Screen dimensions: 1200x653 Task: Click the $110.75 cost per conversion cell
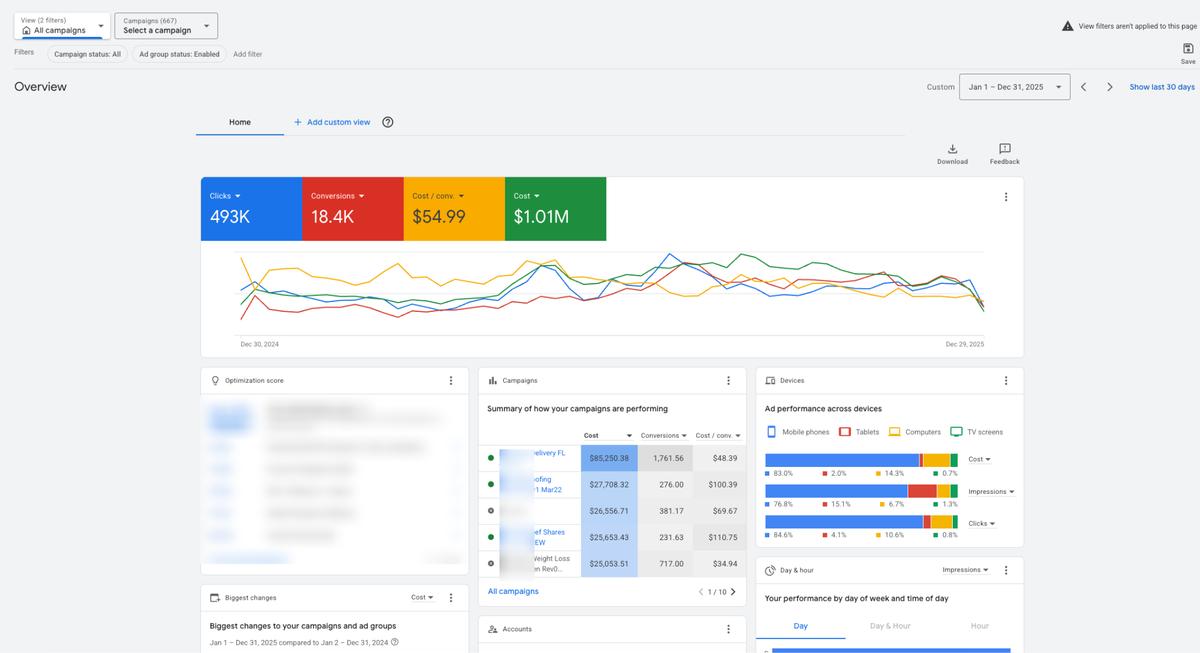[717, 537]
